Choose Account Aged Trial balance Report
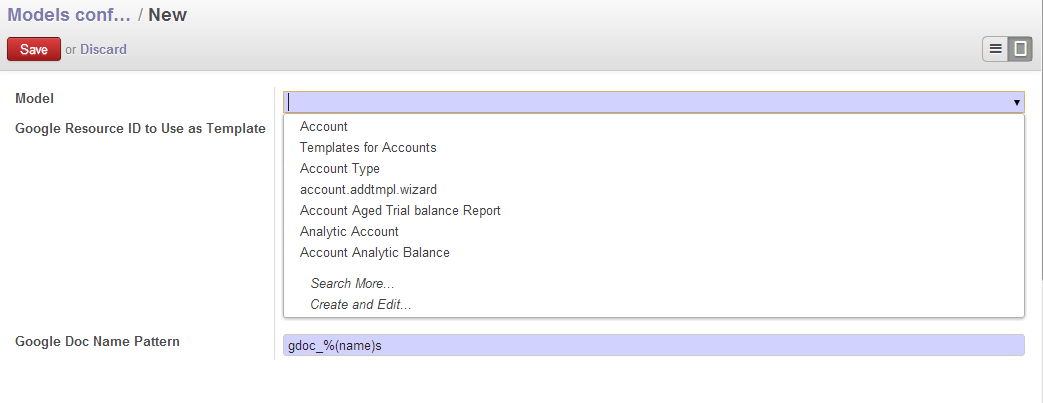The height and width of the screenshot is (403, 1043). (x=400, y=211)
